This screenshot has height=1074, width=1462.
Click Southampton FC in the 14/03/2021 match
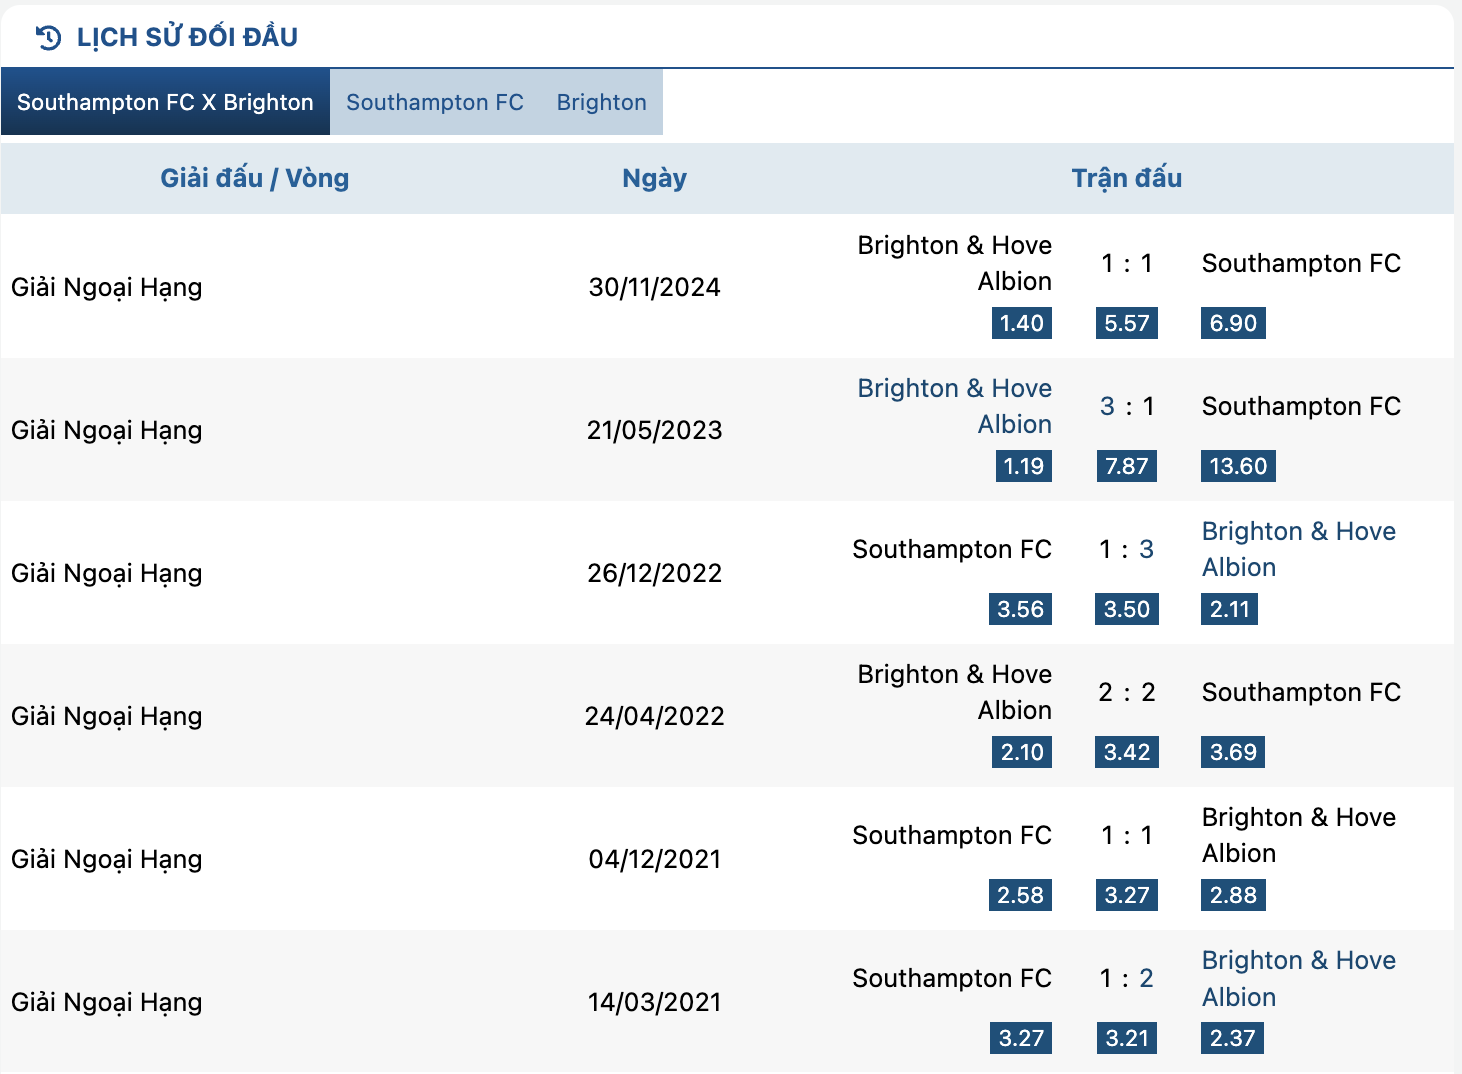952,978
